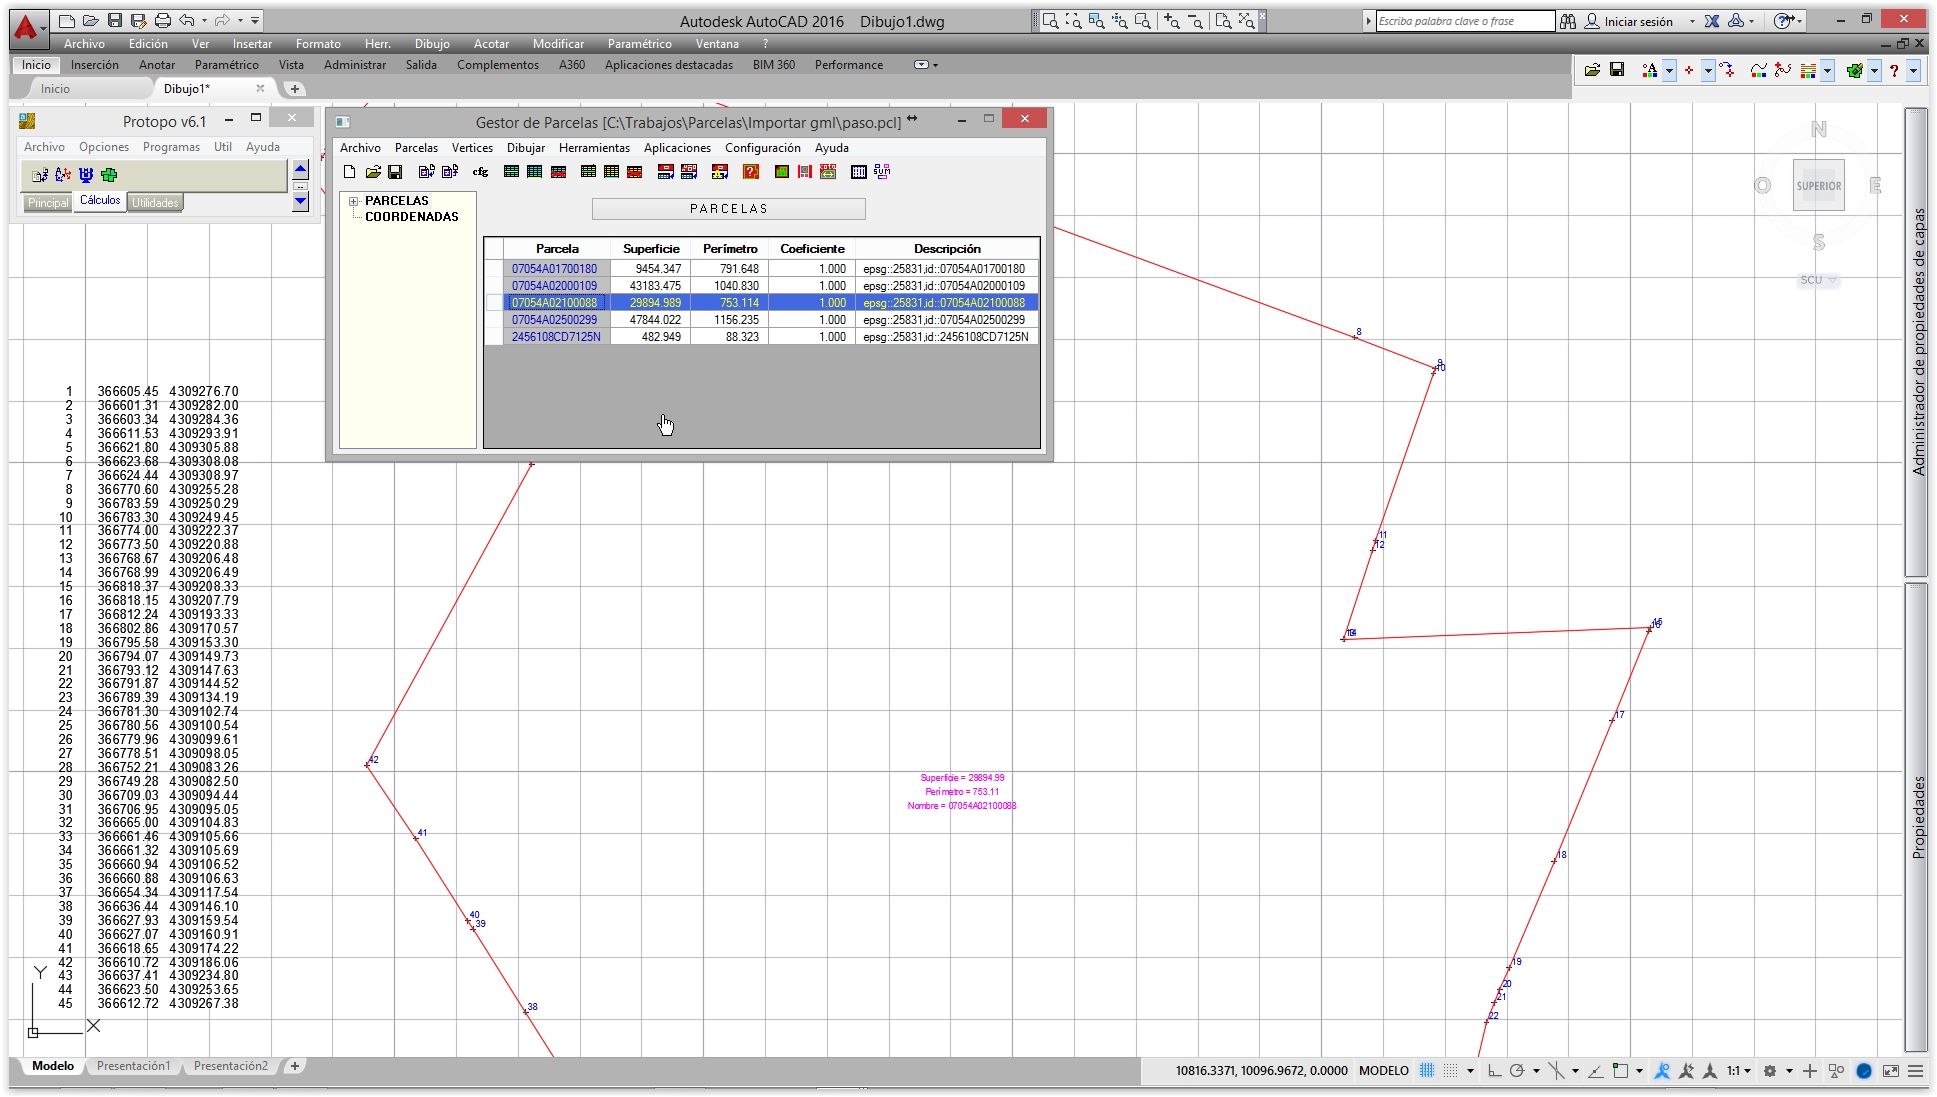Toggle annotation objects visibility in status bar
Viewport: 1937px width, 1097px height.
pyautogui.click(x=1662, y=1071)
